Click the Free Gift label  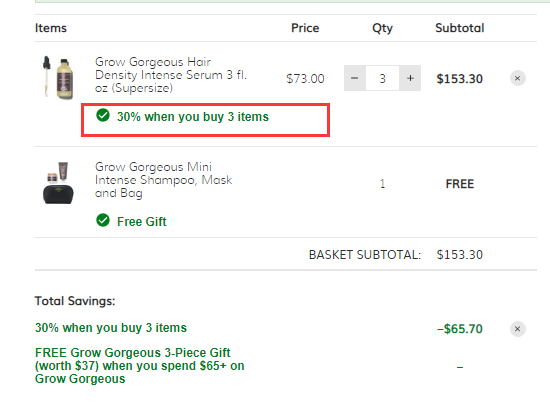[142, 222]
